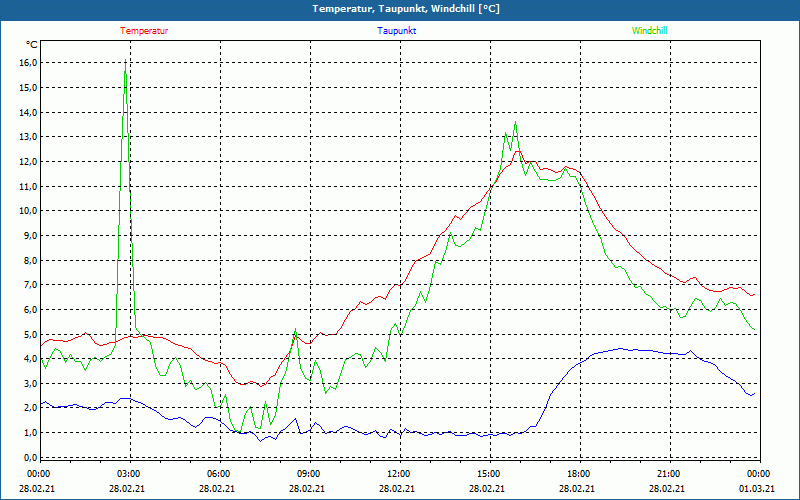800x500 pixels.
Task: Click the "01.03.21" date label
Action: coord(757,488)
